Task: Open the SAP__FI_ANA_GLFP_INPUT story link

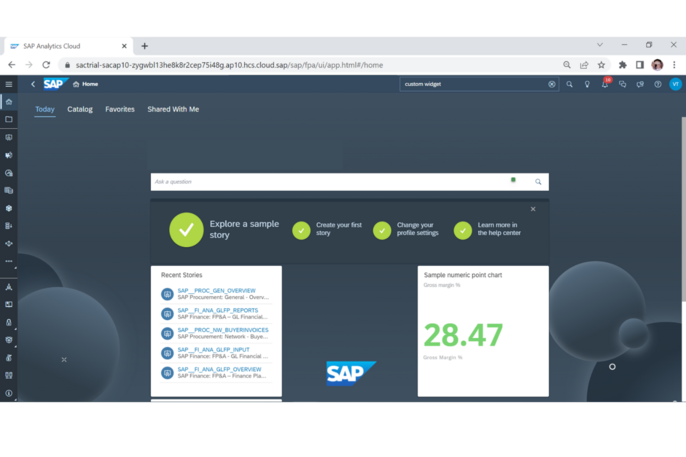Action: [213, 350]
